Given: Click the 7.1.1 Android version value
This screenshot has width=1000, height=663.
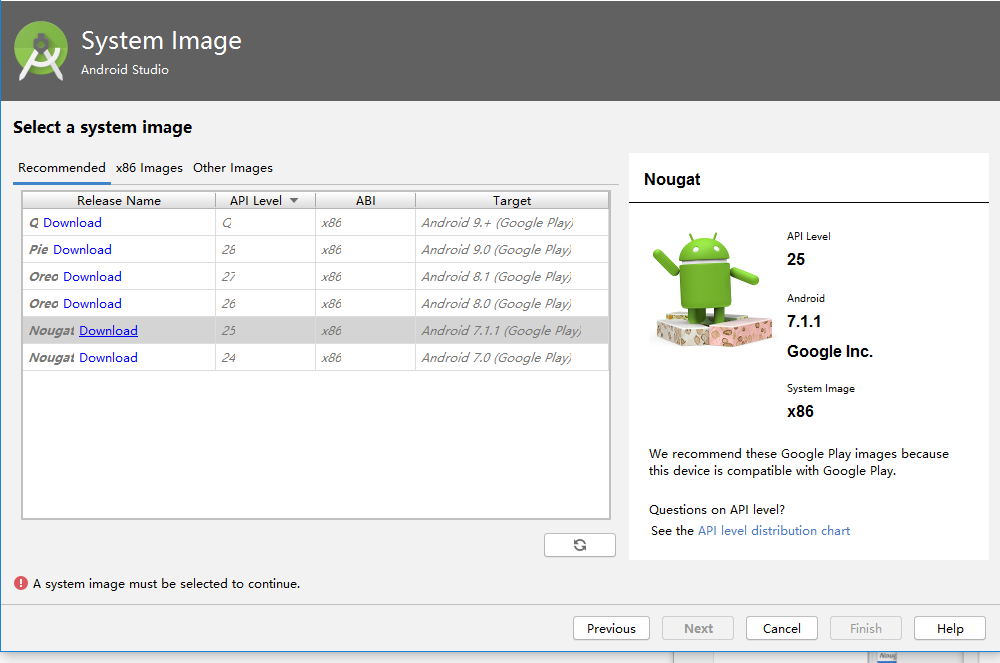Looking at the screenshot, I should [804, 321].
